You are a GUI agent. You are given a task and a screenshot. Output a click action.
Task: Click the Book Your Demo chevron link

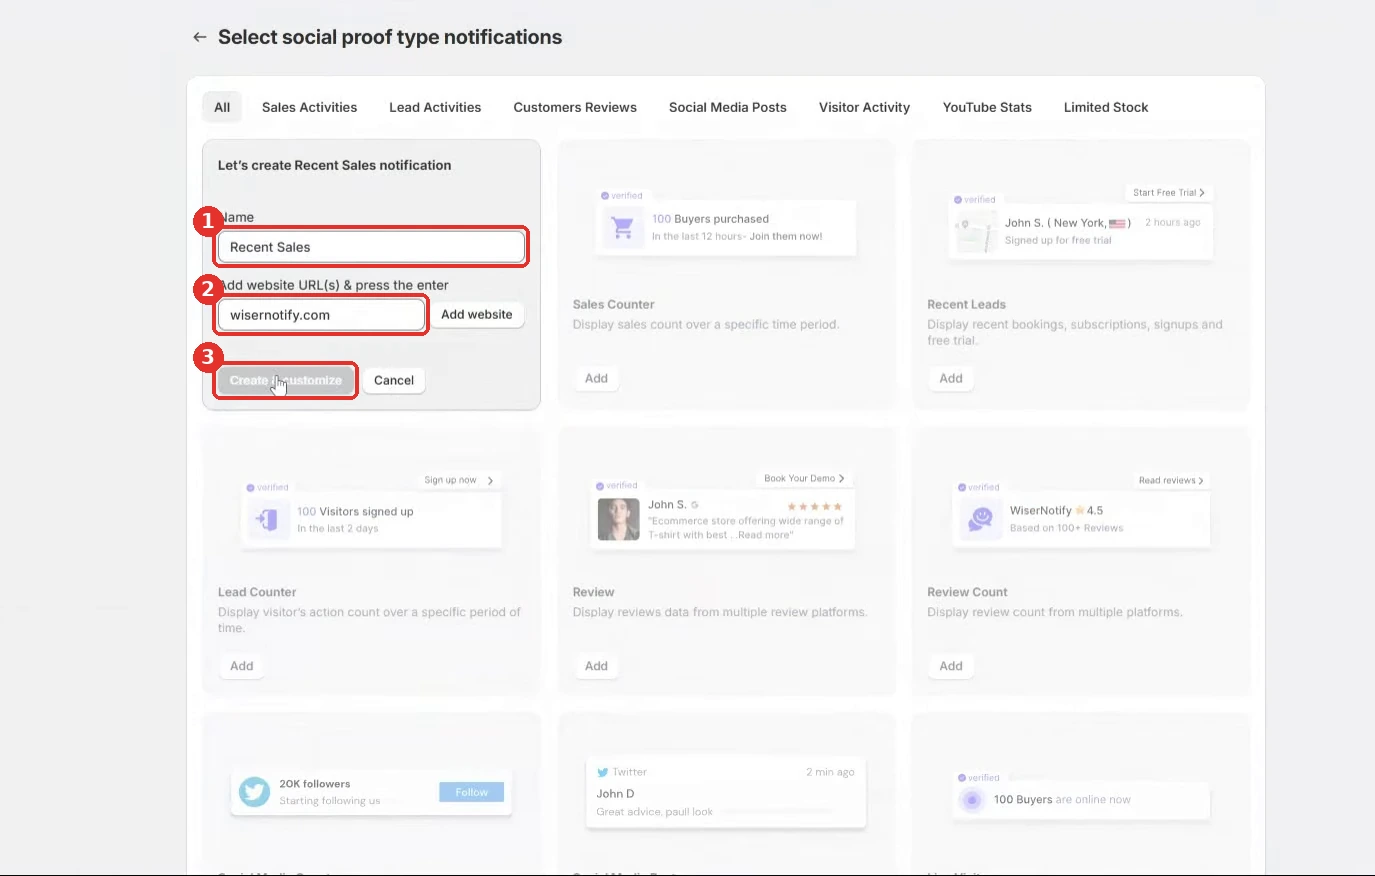click(x=804, y=478)
